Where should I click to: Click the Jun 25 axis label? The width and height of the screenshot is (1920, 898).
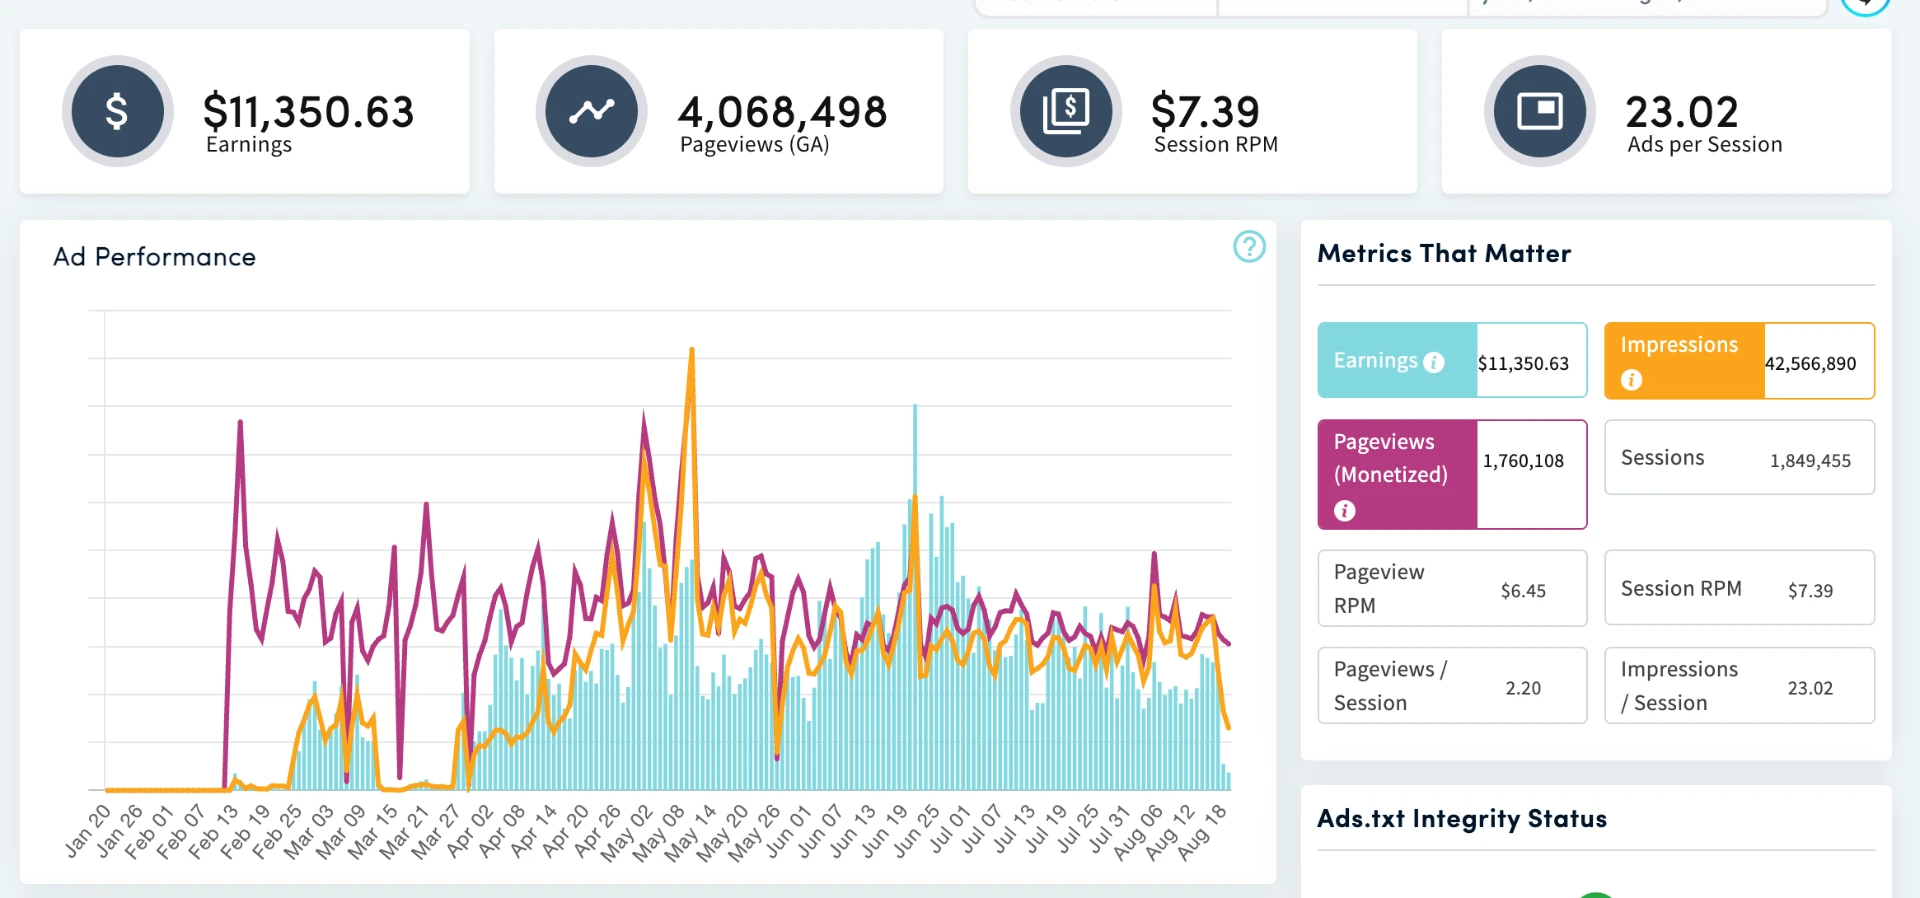915,831
